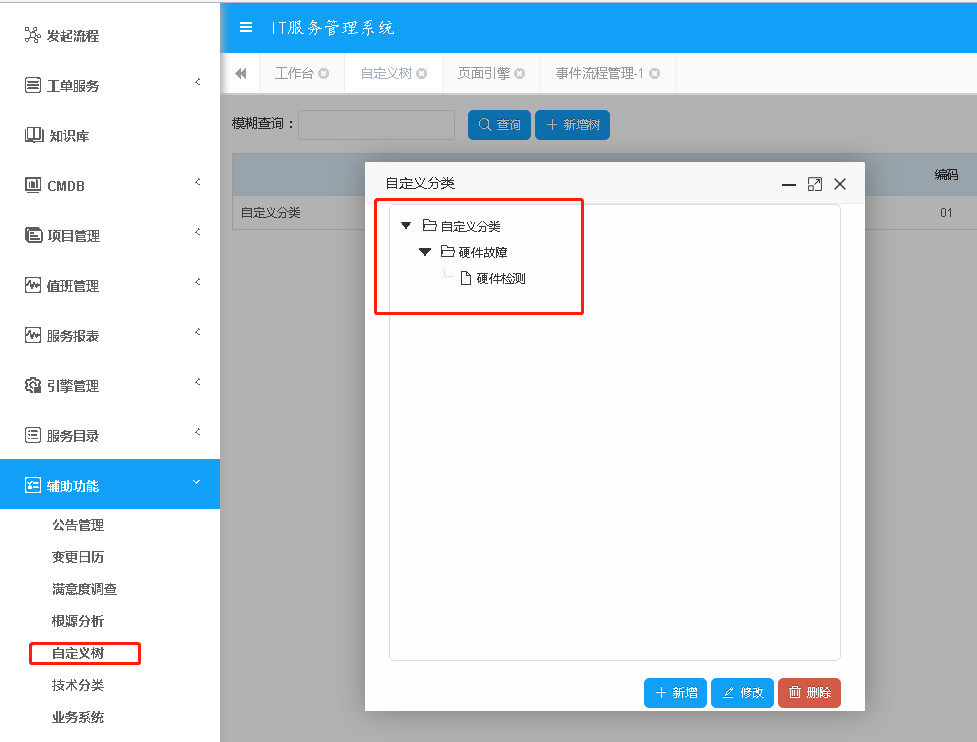Close the 页面引擎 tab using its x icon
This screenshot has height=742, width=977.
click(519, 74)
